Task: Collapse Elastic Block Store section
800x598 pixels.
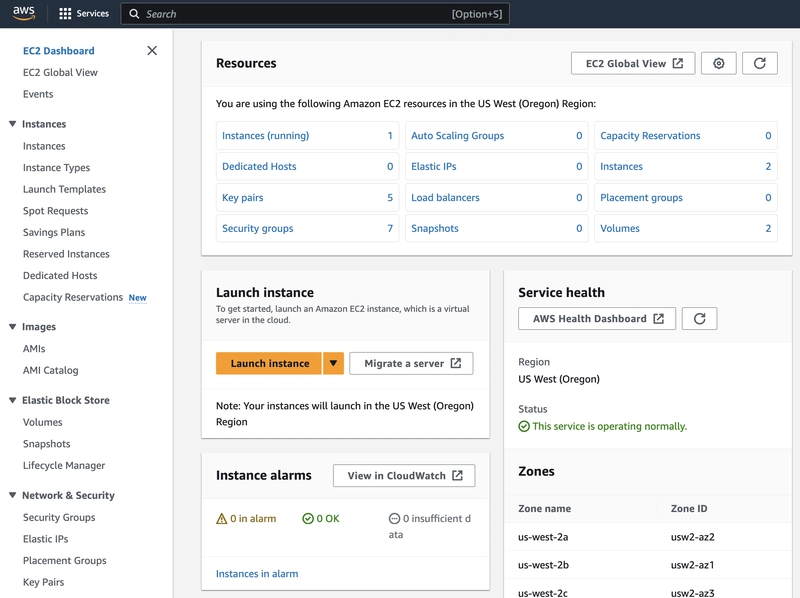Action: coord(13,400)
